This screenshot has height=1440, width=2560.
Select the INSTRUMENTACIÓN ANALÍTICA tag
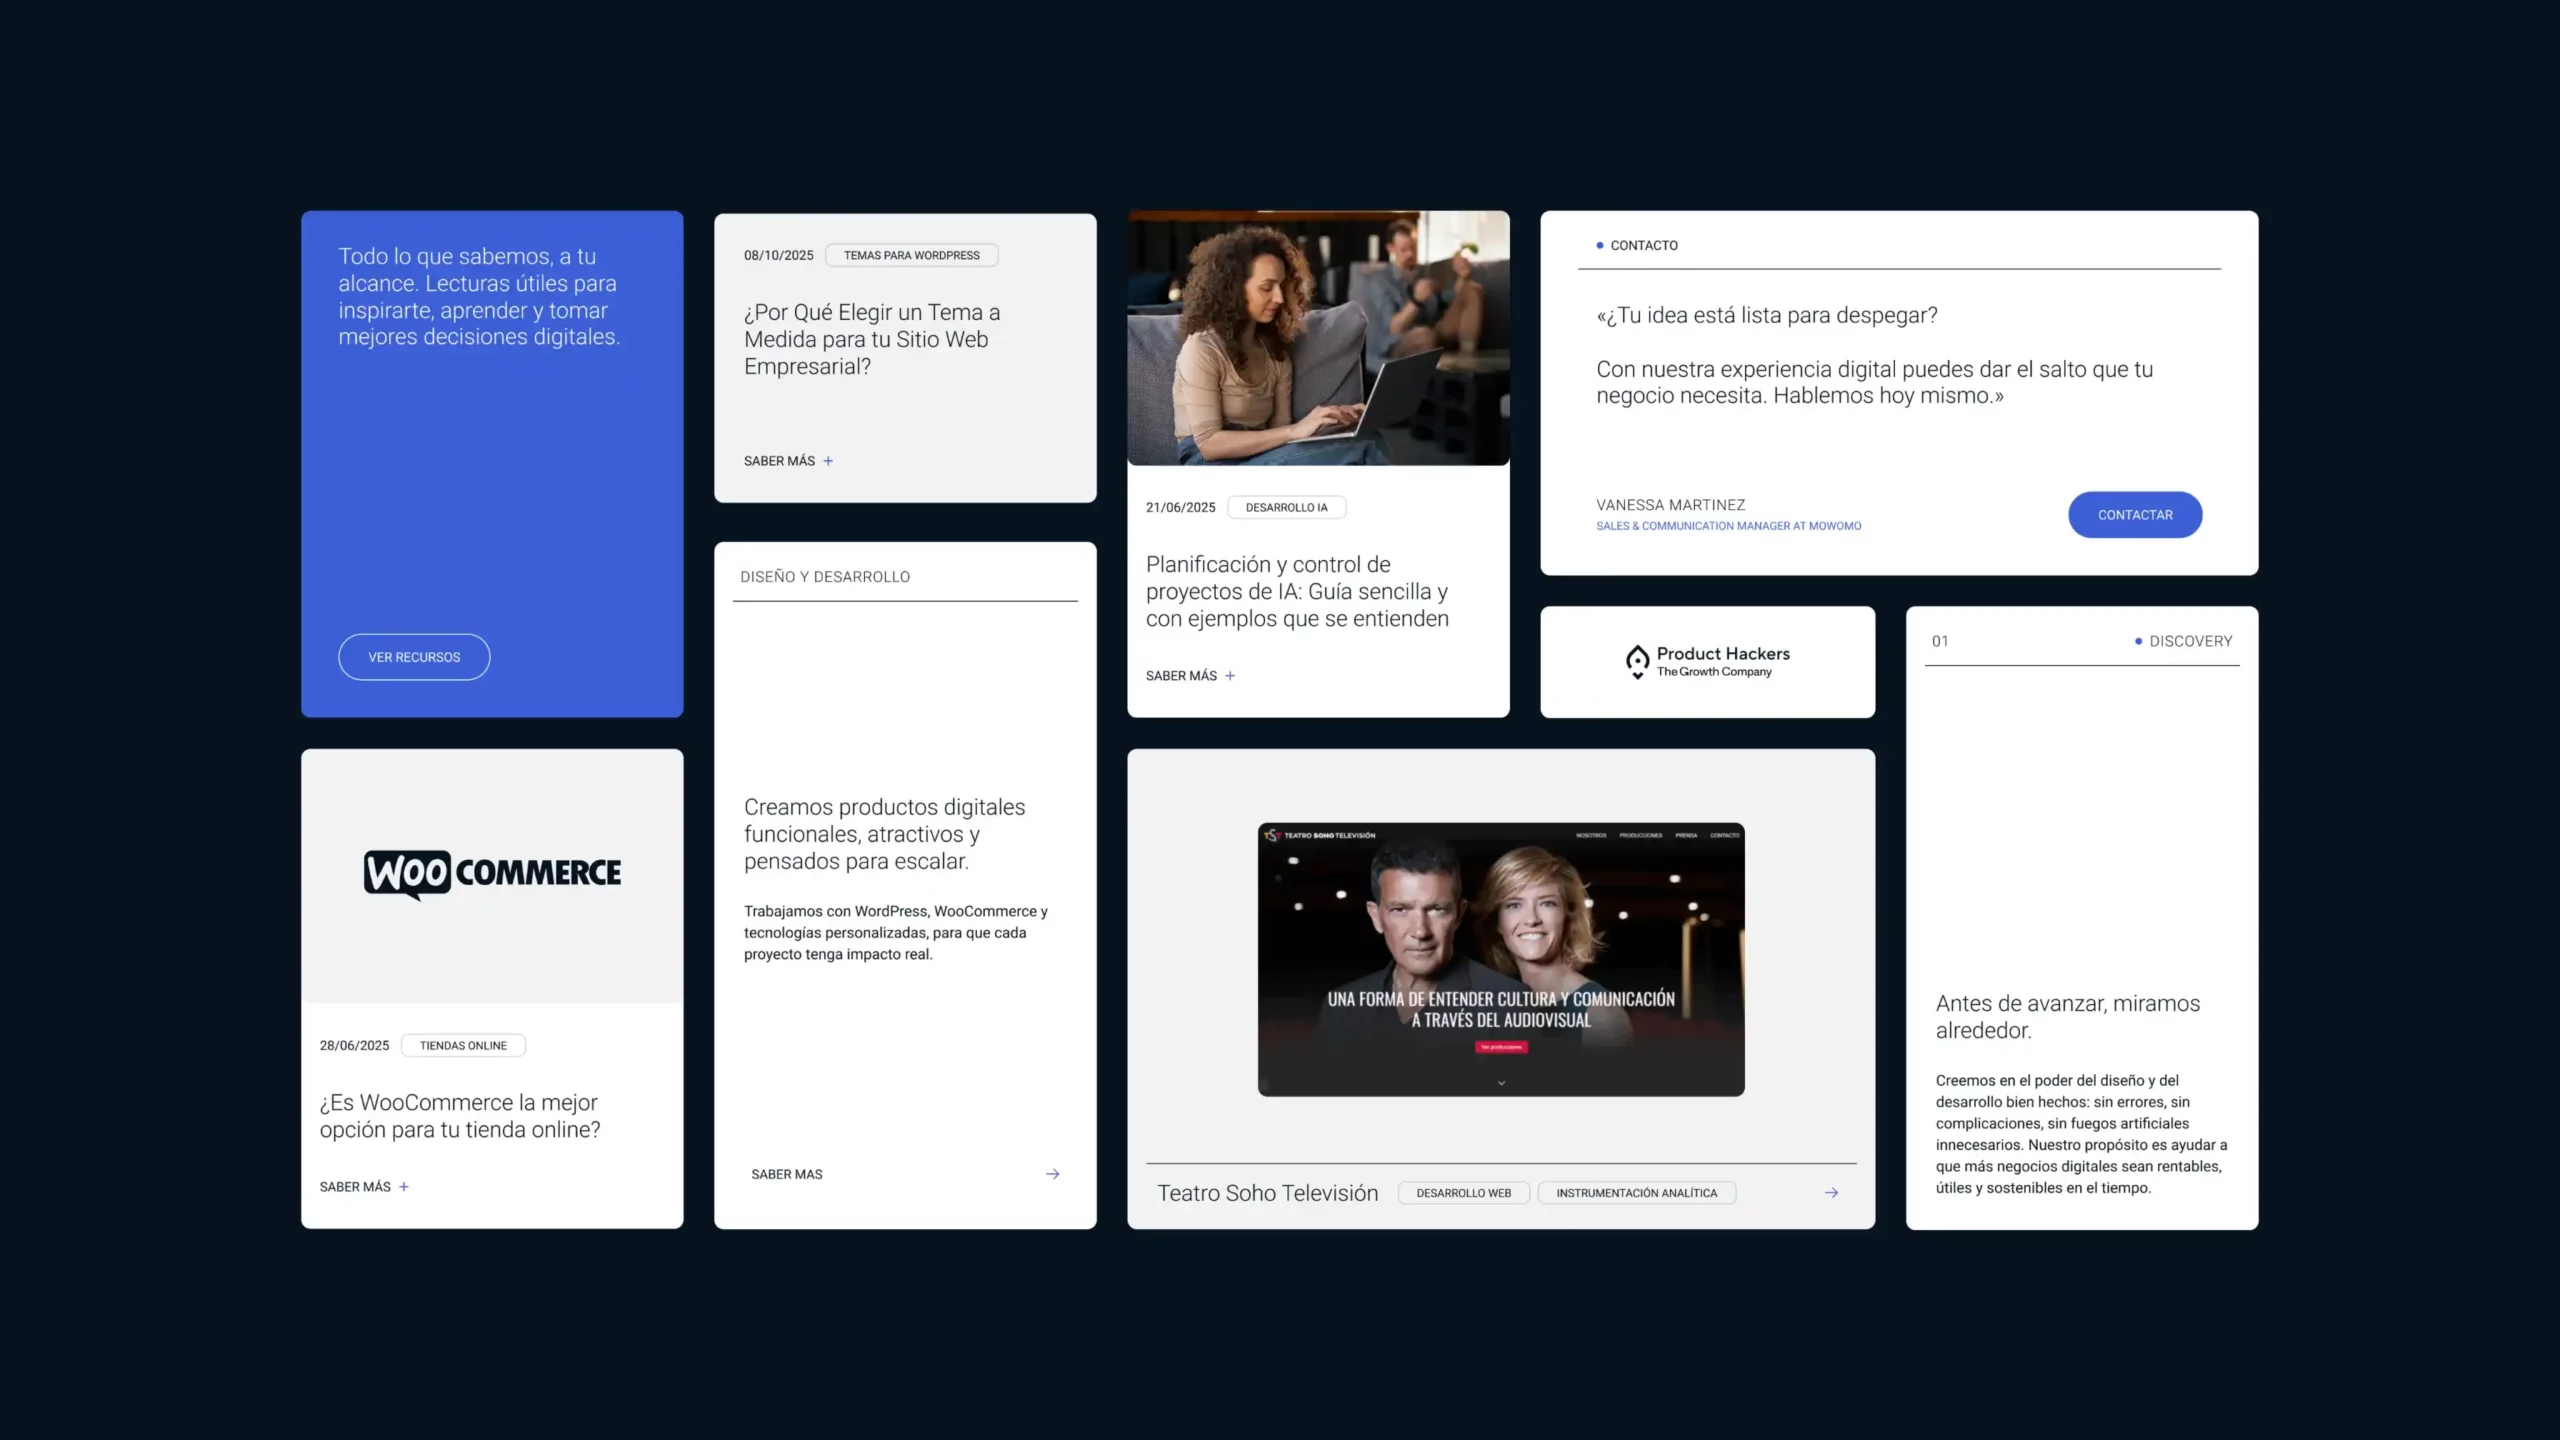point(1637,1193)
